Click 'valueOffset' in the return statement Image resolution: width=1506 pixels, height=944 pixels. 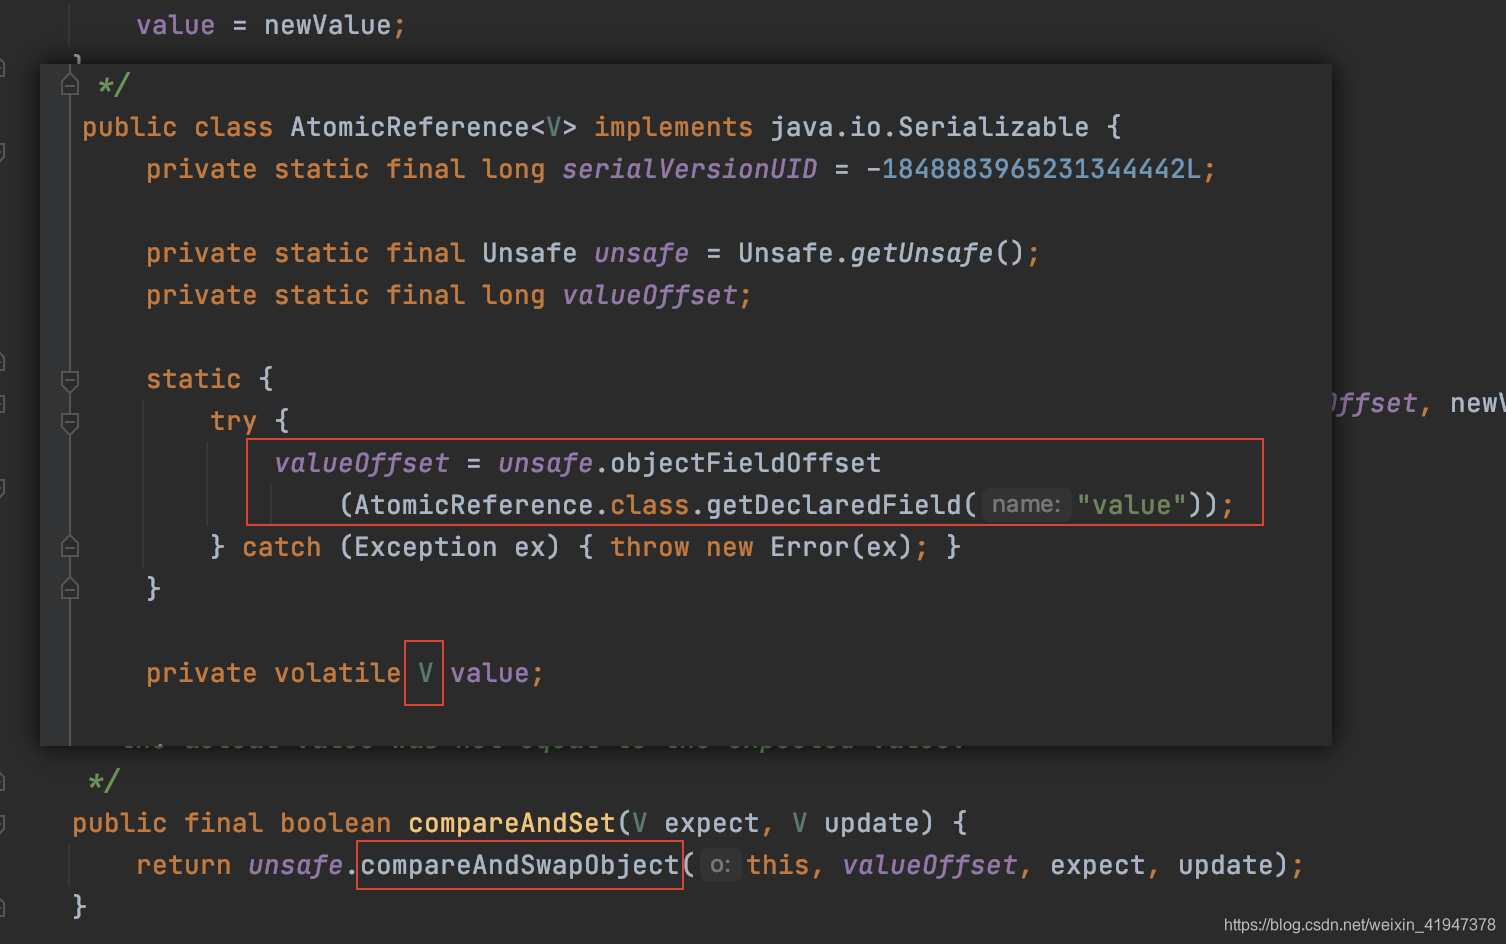pyautogui.click(x=929, y=865)
